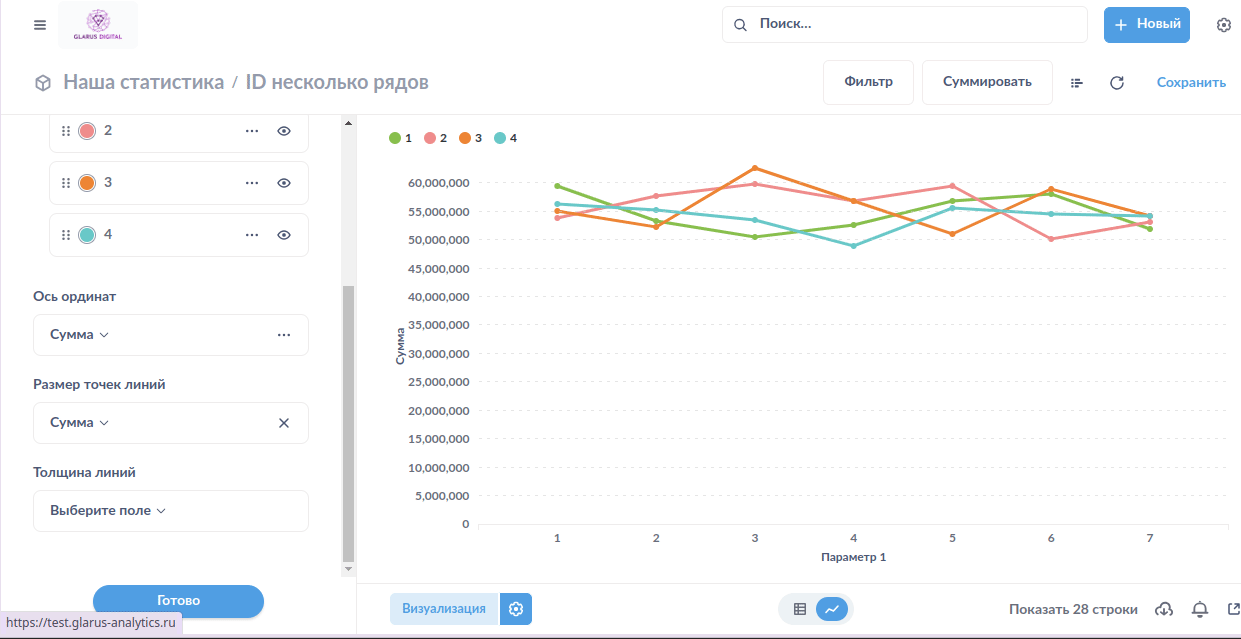The image size is (1241, 639).
Task: Open the alerts bell icon
Action: (x=1200, y=609)
